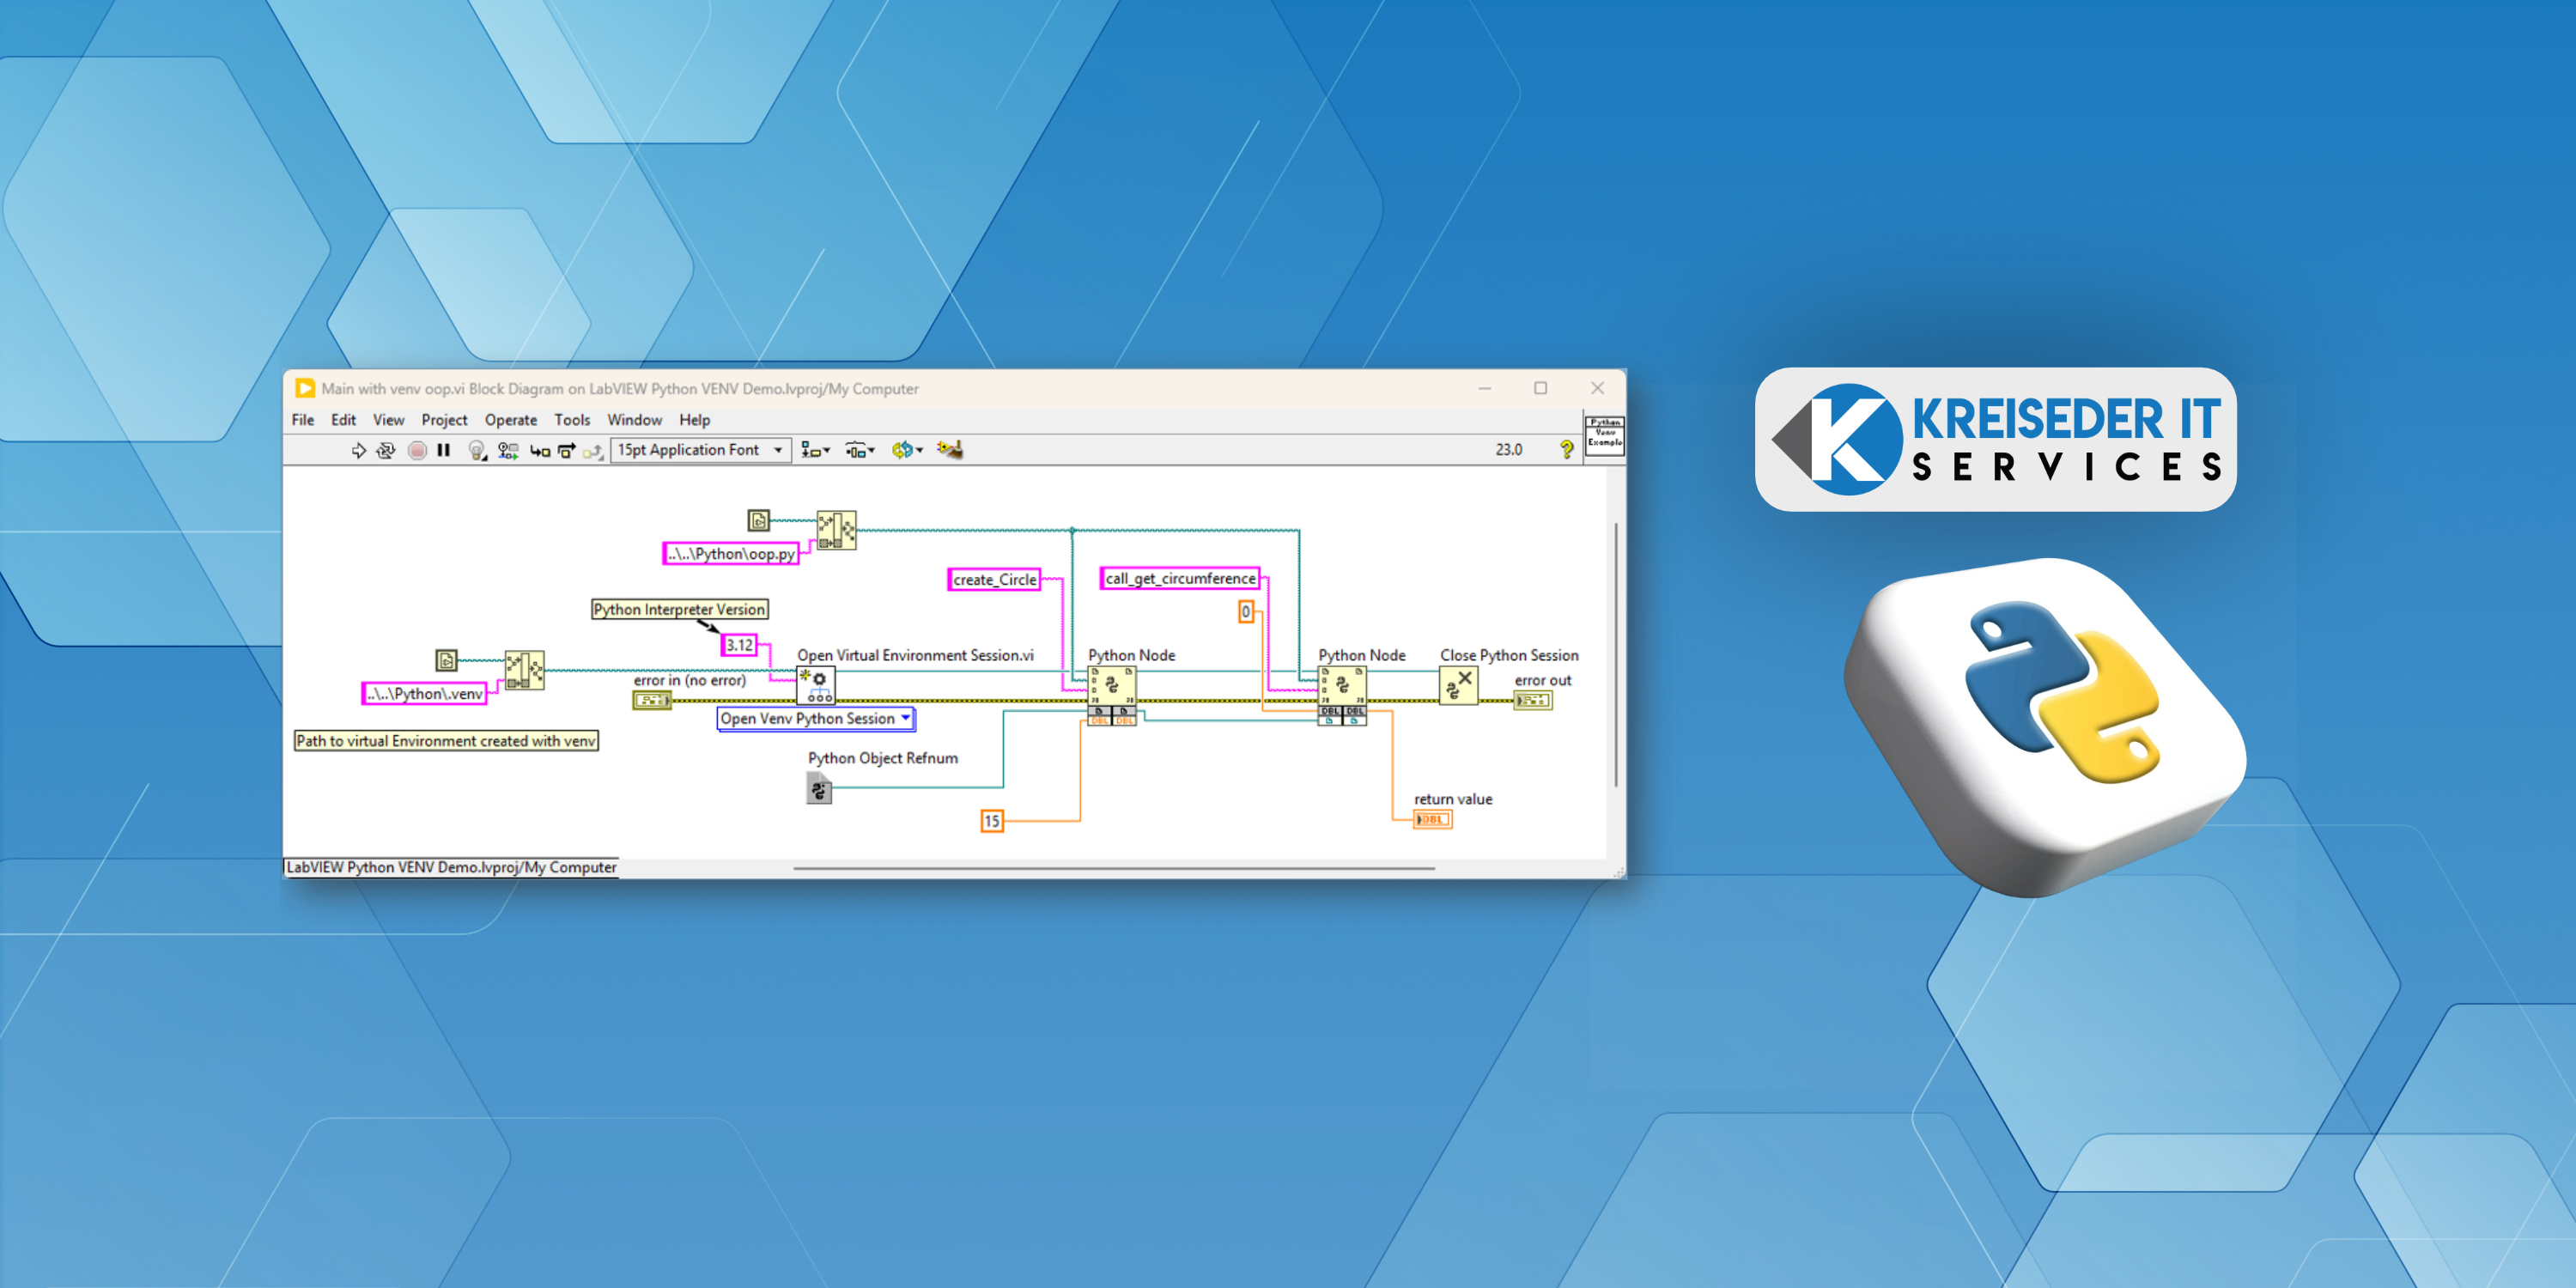Viewport: 2576px width, 1288px height.
Task: Click the LabVIEW window title icon
Action: [x=305, y=389]
